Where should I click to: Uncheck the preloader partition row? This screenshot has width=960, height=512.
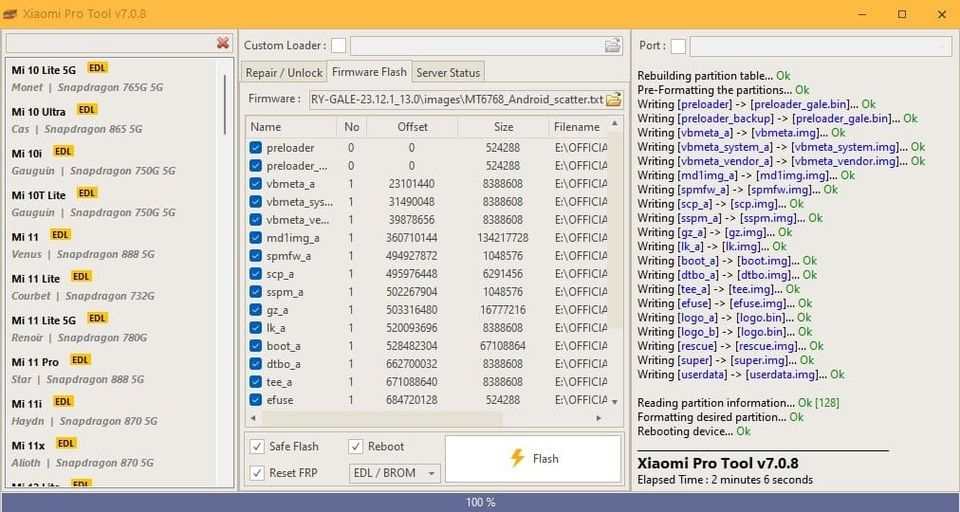256,148
